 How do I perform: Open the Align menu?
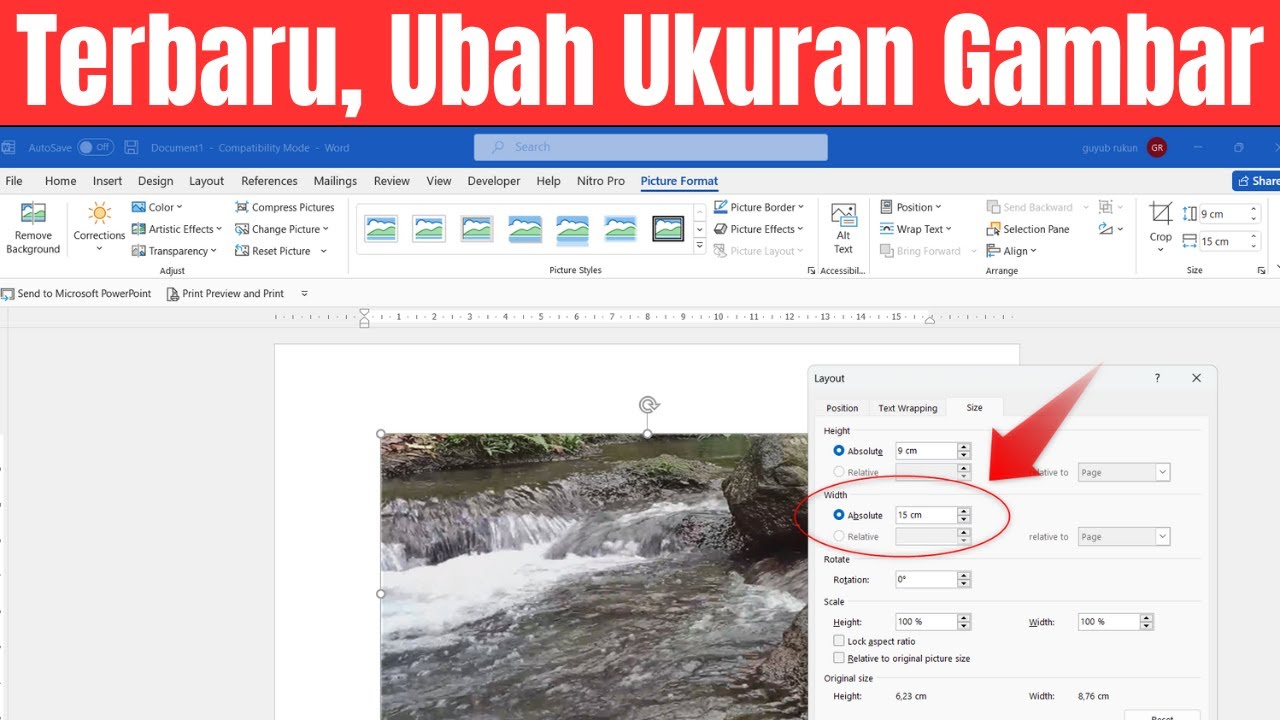point(1012,251)
